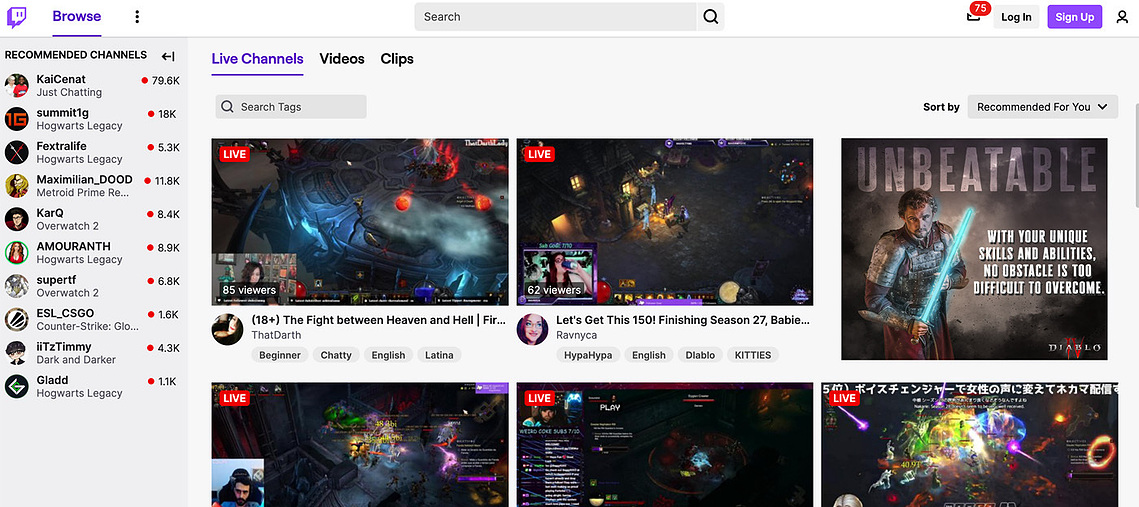Click the Log In button
The height and width of the screenshot is (507, 1139).
1016,17
